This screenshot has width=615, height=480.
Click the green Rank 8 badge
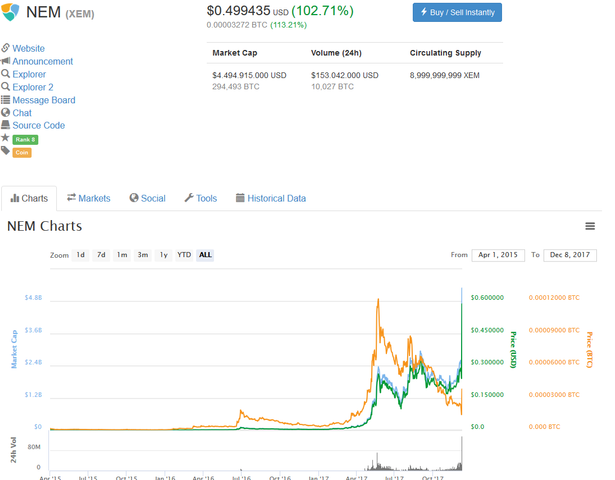pyautogui.click(x=25, y=140)
